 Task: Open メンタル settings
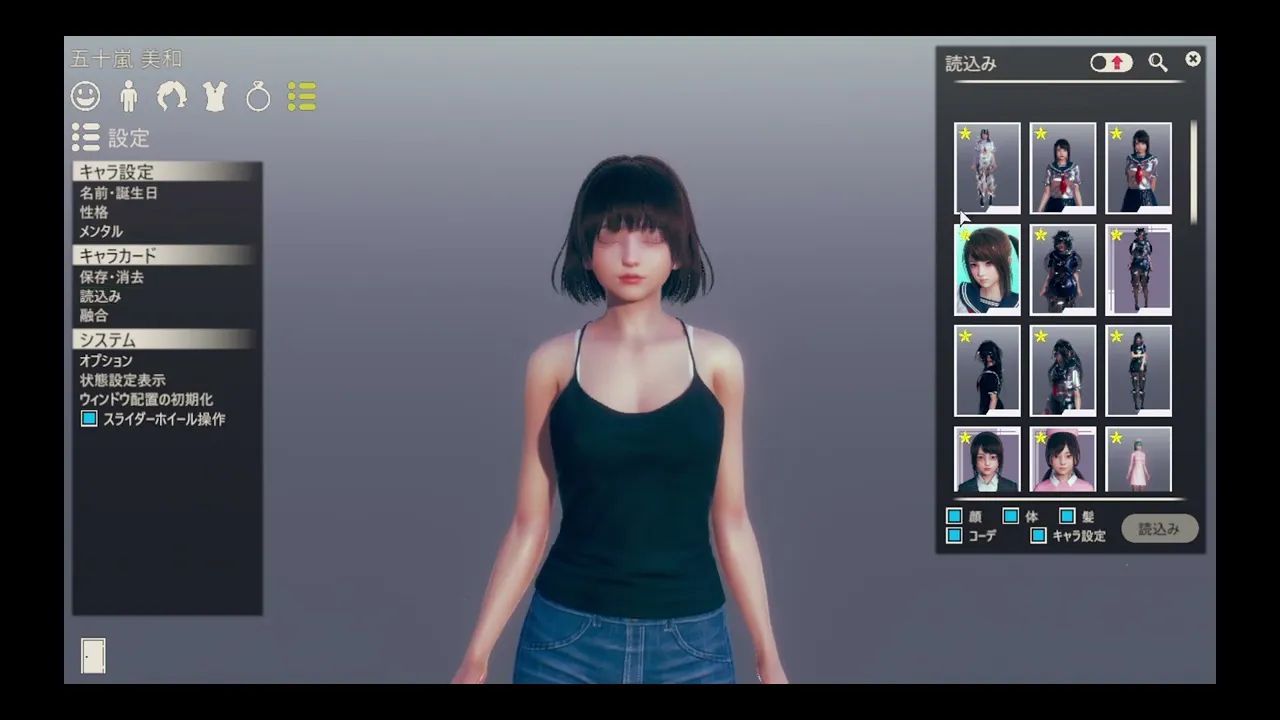(101, 231)
